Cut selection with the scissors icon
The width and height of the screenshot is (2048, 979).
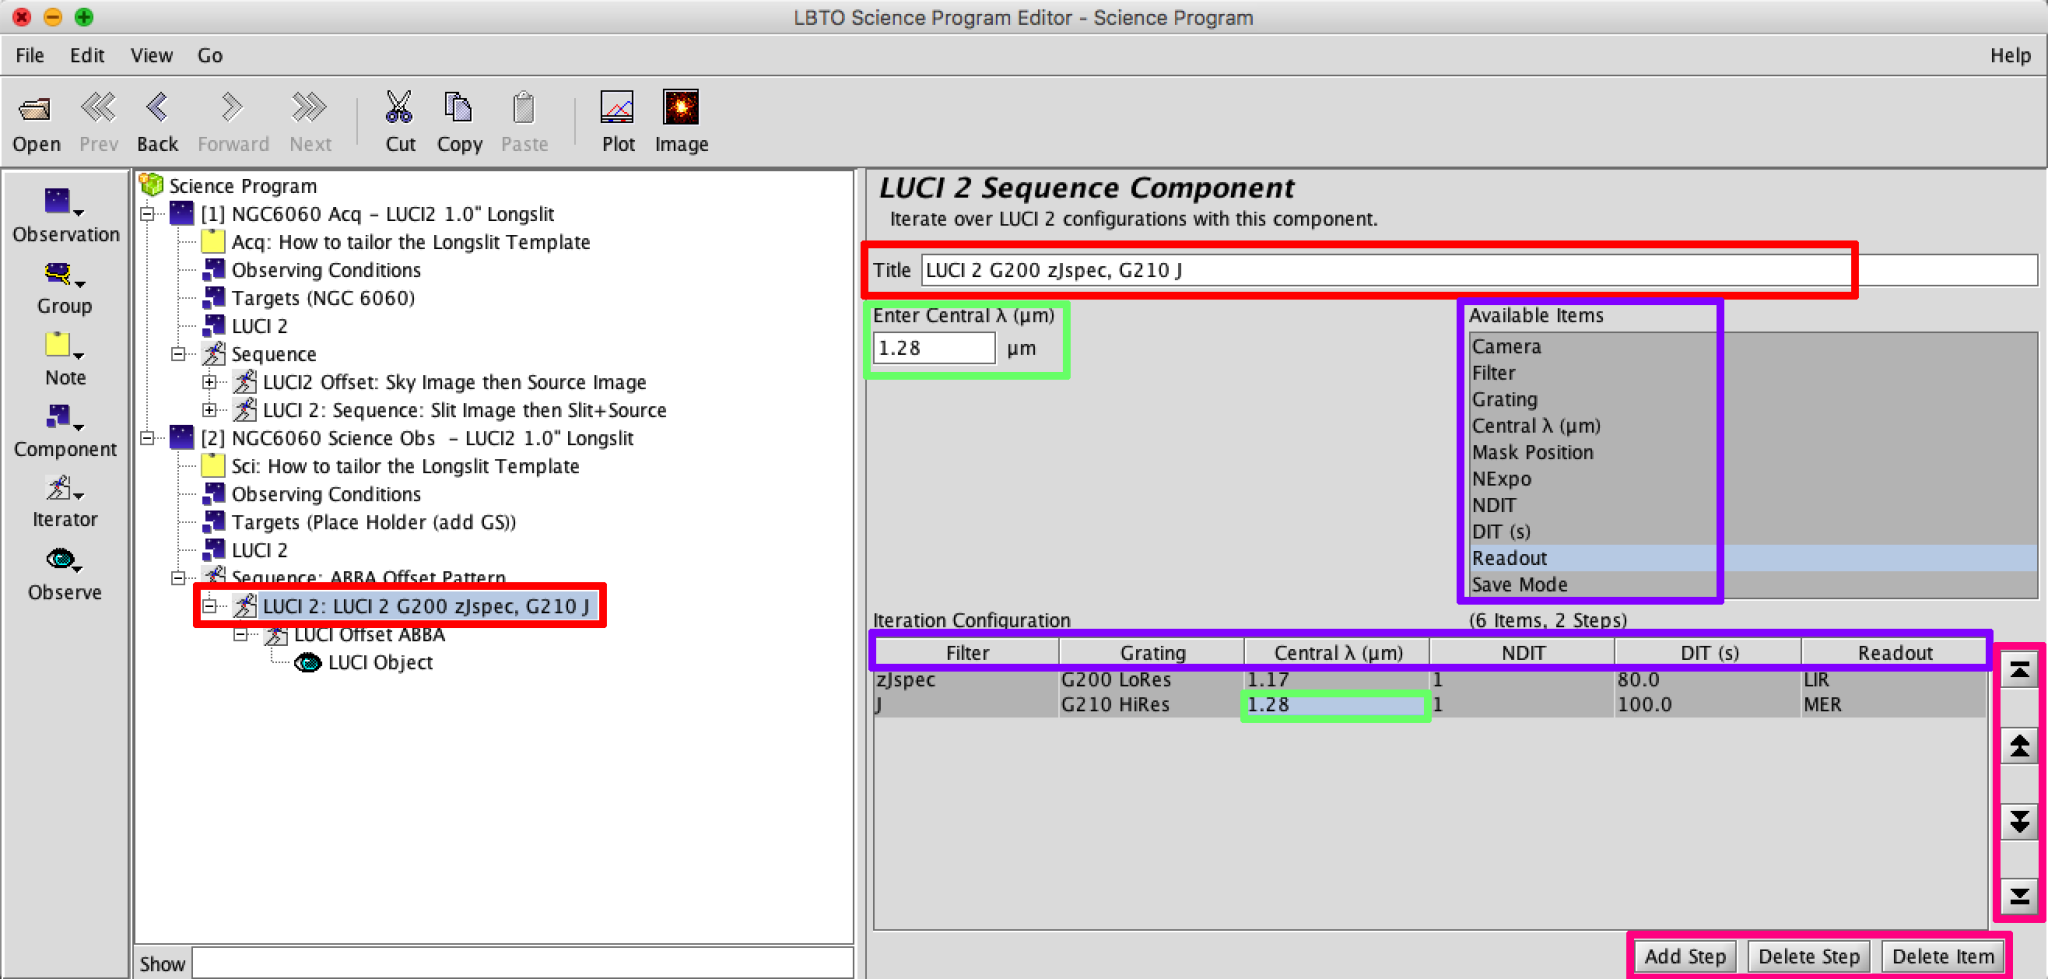tap(399, 107)
